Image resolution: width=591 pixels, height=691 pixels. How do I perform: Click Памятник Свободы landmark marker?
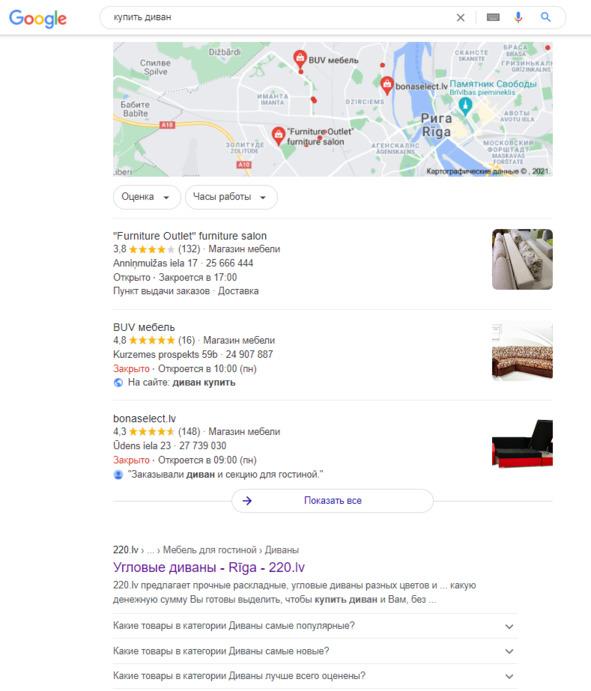click(x=465, y=106)
